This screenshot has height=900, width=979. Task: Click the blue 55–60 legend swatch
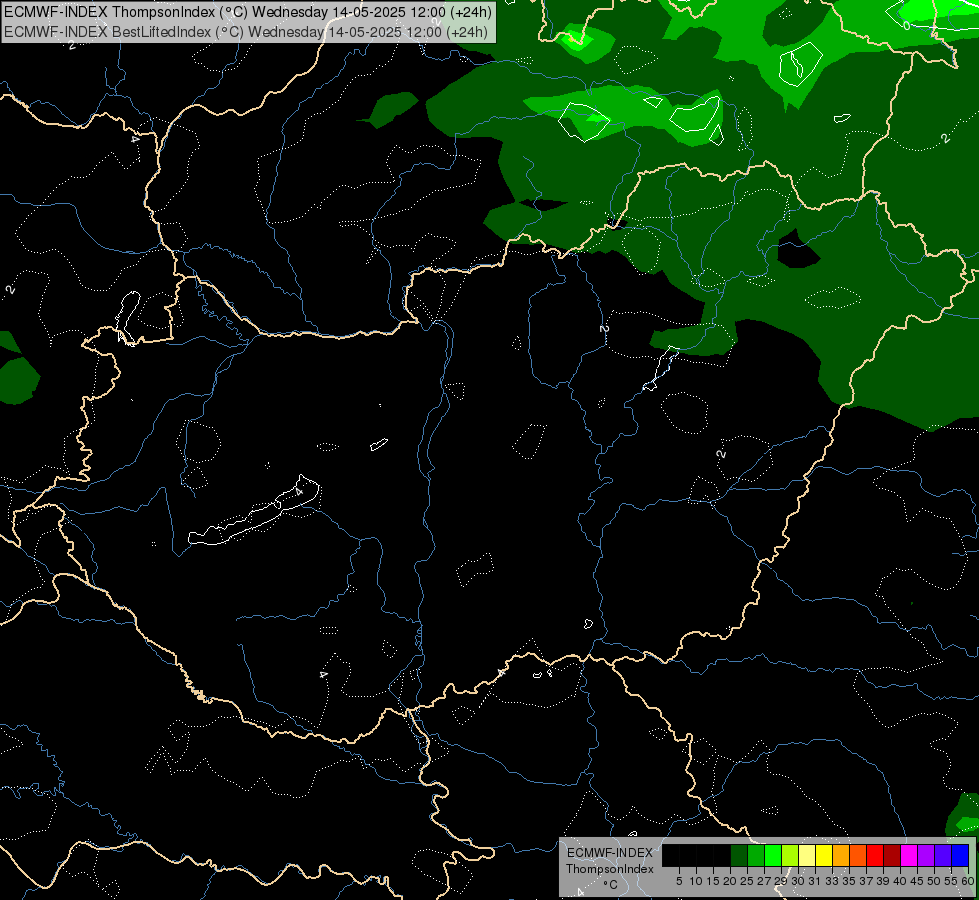coord(960,855)
